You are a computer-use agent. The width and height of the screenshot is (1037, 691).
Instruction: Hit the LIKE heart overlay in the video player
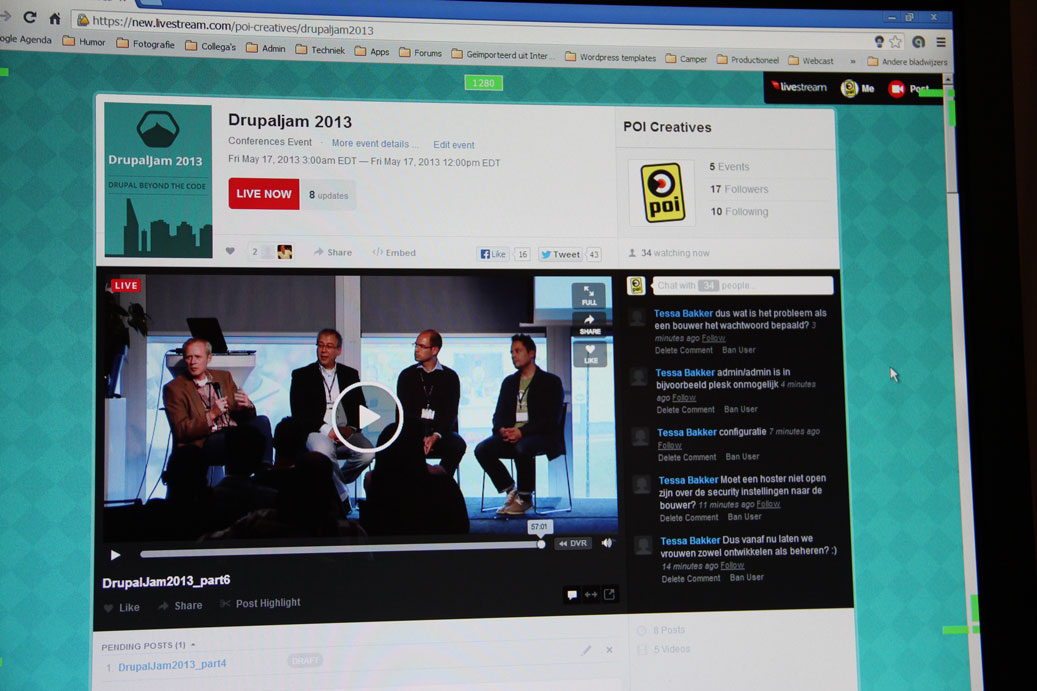pyautogui.click(x=591, y=354)
